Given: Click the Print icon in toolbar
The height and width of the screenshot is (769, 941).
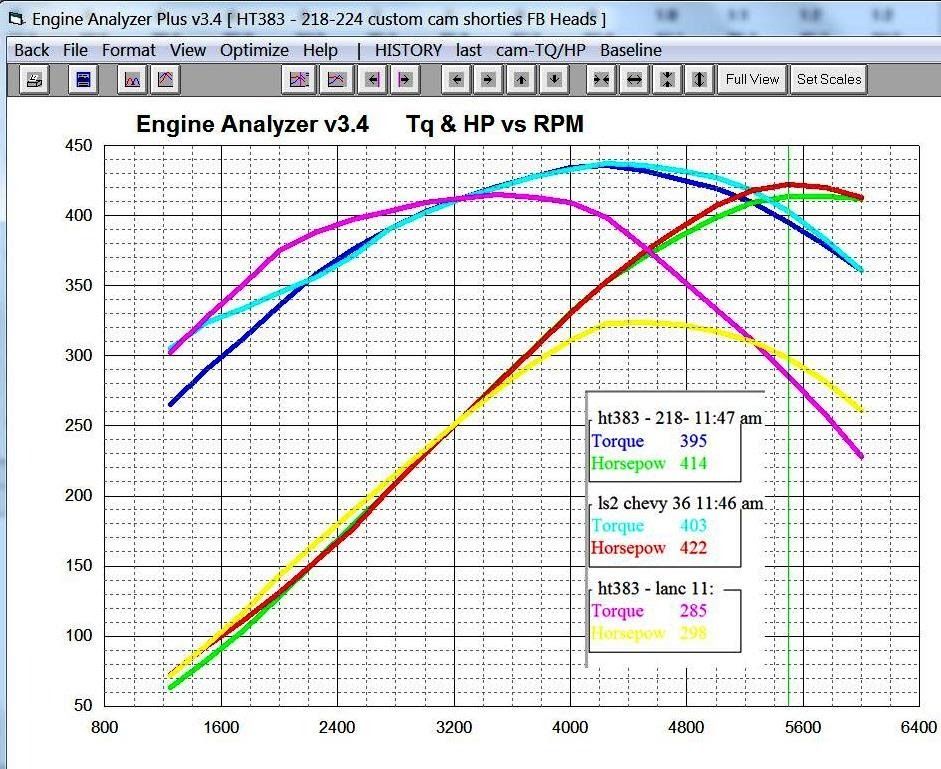Looking at the screenshot, I should (x=34, y=79).
